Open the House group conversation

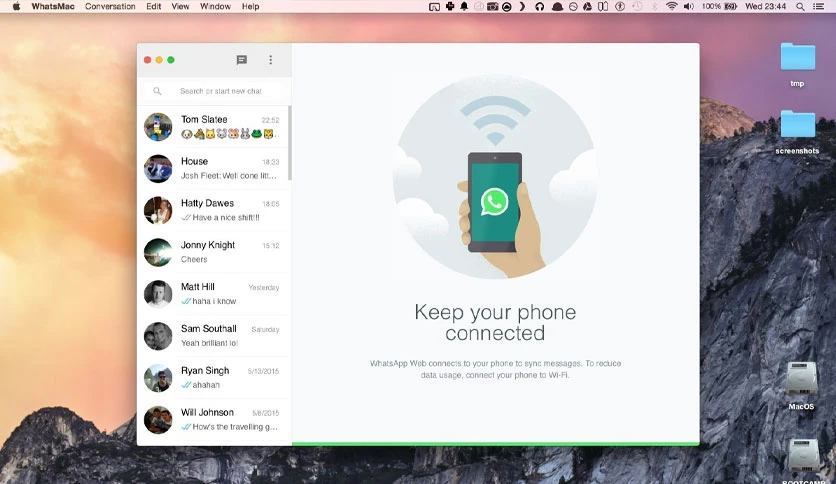(x=213, y=168)
